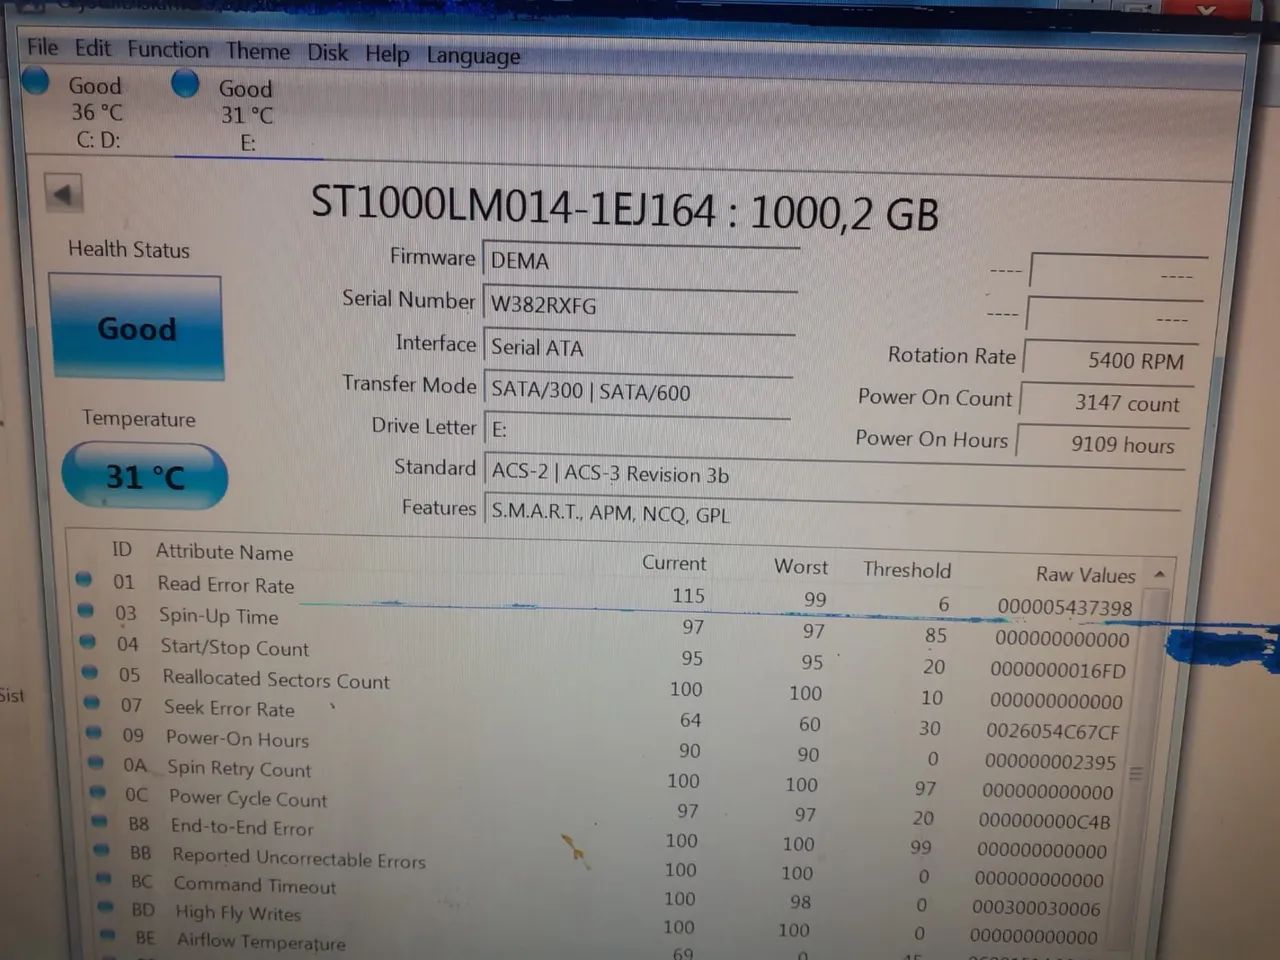Viewport: 1280px width, 960px height.
Task: Click the Threshold column header
Action: pyautogui.click(x=907, y=570)
